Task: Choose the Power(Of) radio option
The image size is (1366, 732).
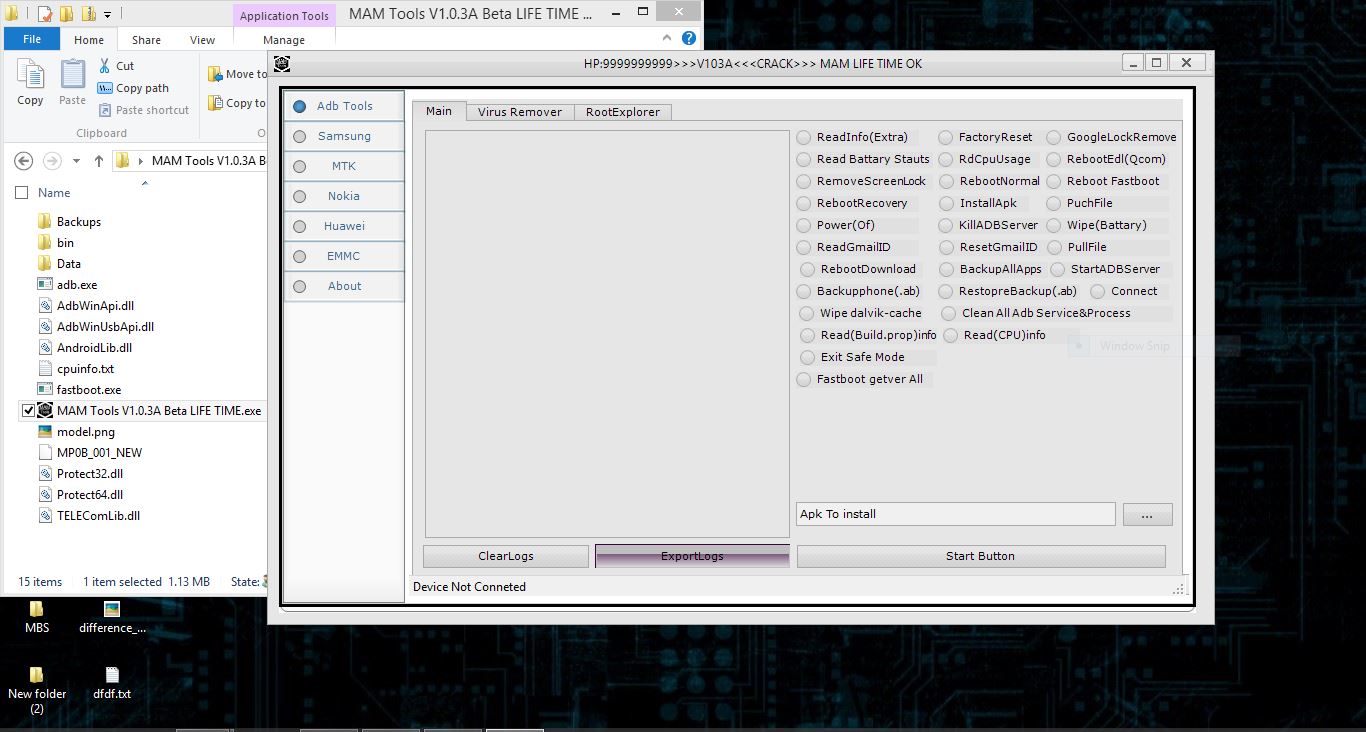Action: pyautogui.click(x=804, y=225)
